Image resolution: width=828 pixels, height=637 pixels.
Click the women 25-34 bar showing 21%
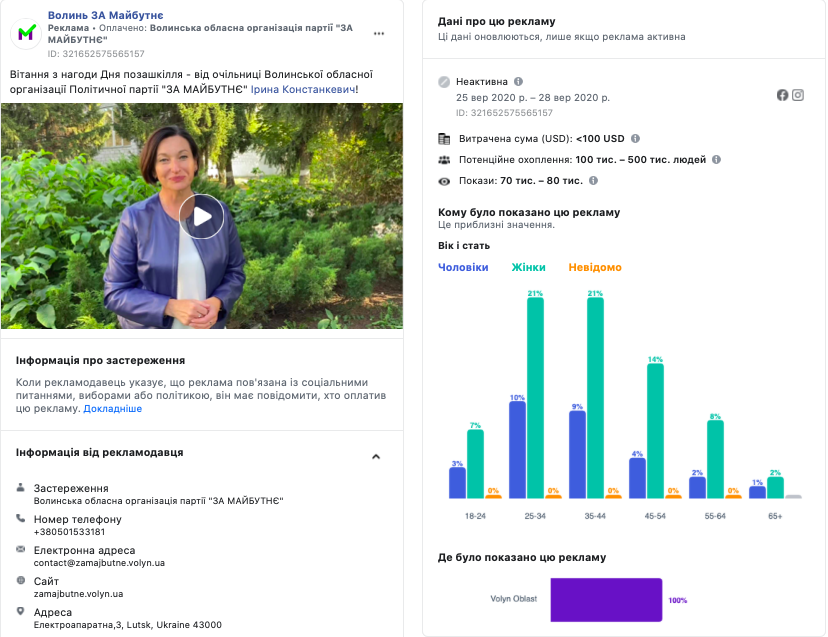(535, 397)
